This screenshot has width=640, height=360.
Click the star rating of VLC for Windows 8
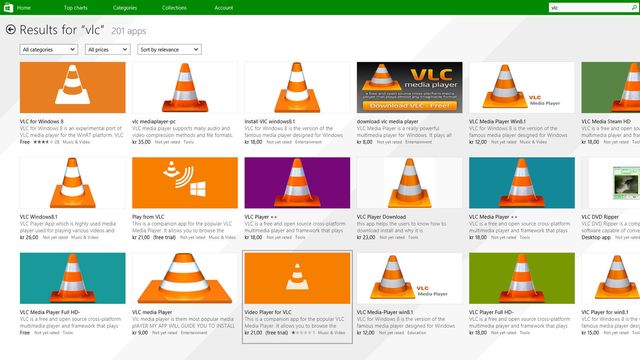click(x=43, y=142)
